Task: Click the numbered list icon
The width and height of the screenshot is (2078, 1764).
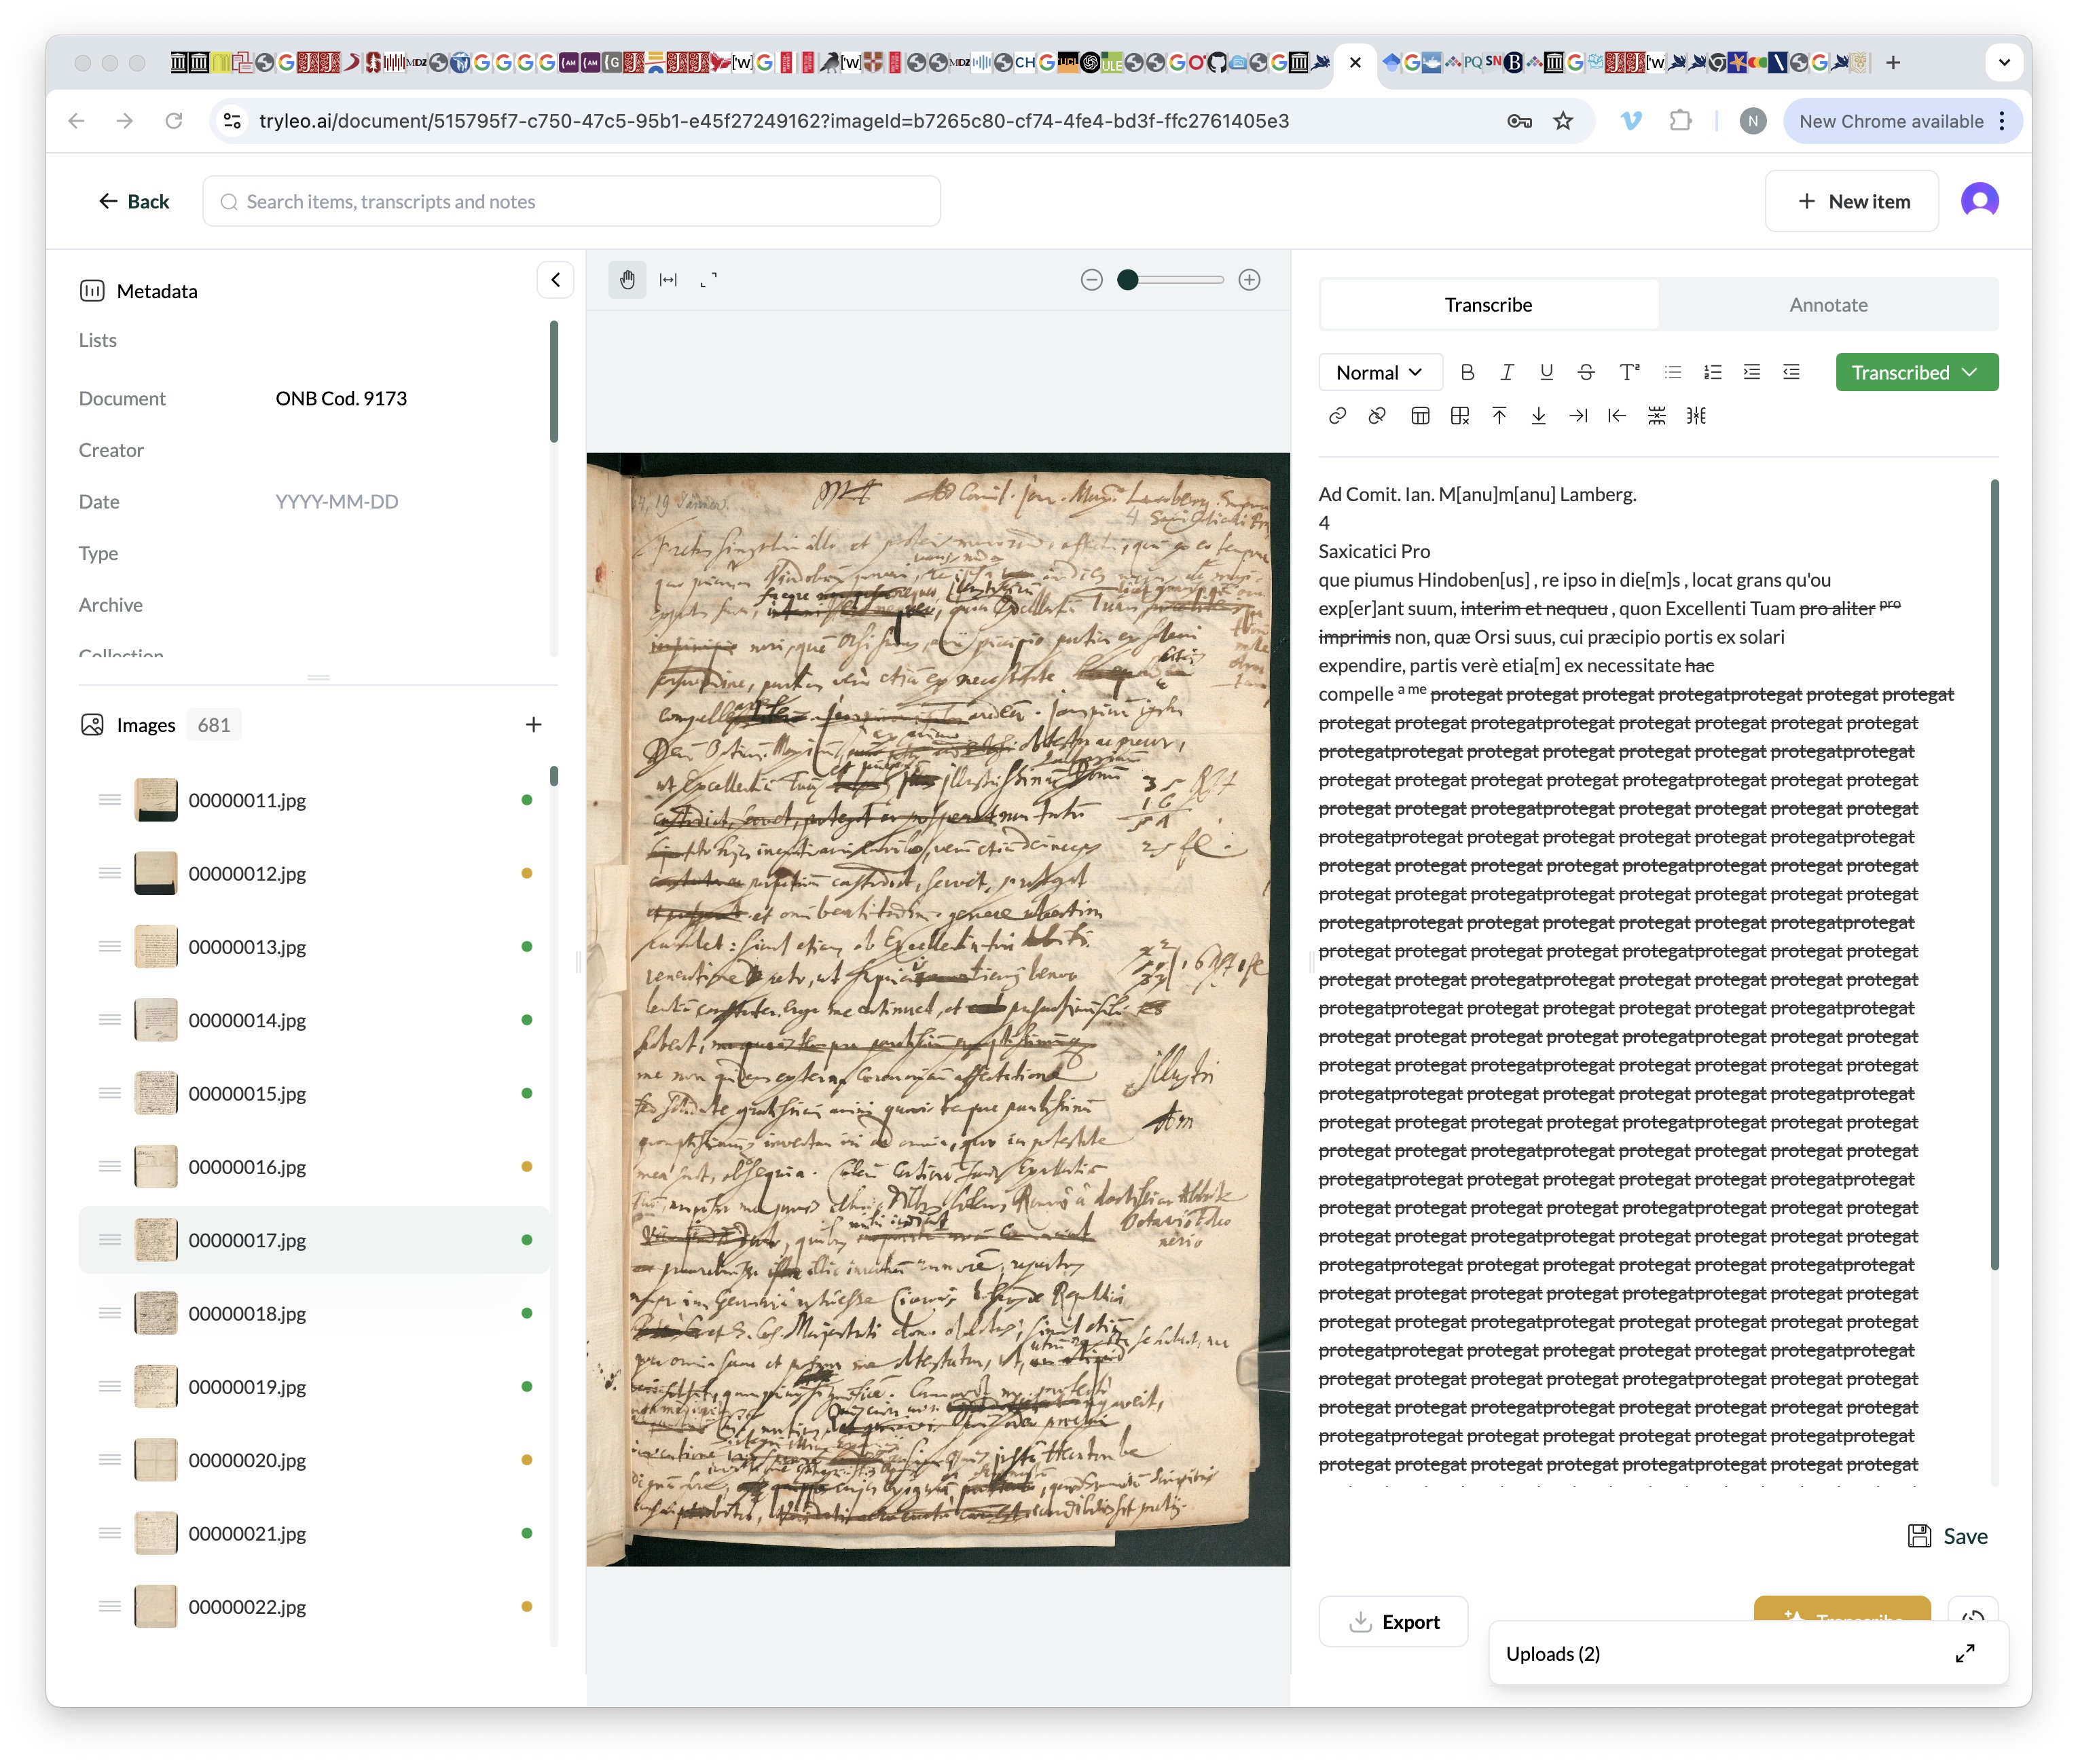Action: [x=1712, y=373]
